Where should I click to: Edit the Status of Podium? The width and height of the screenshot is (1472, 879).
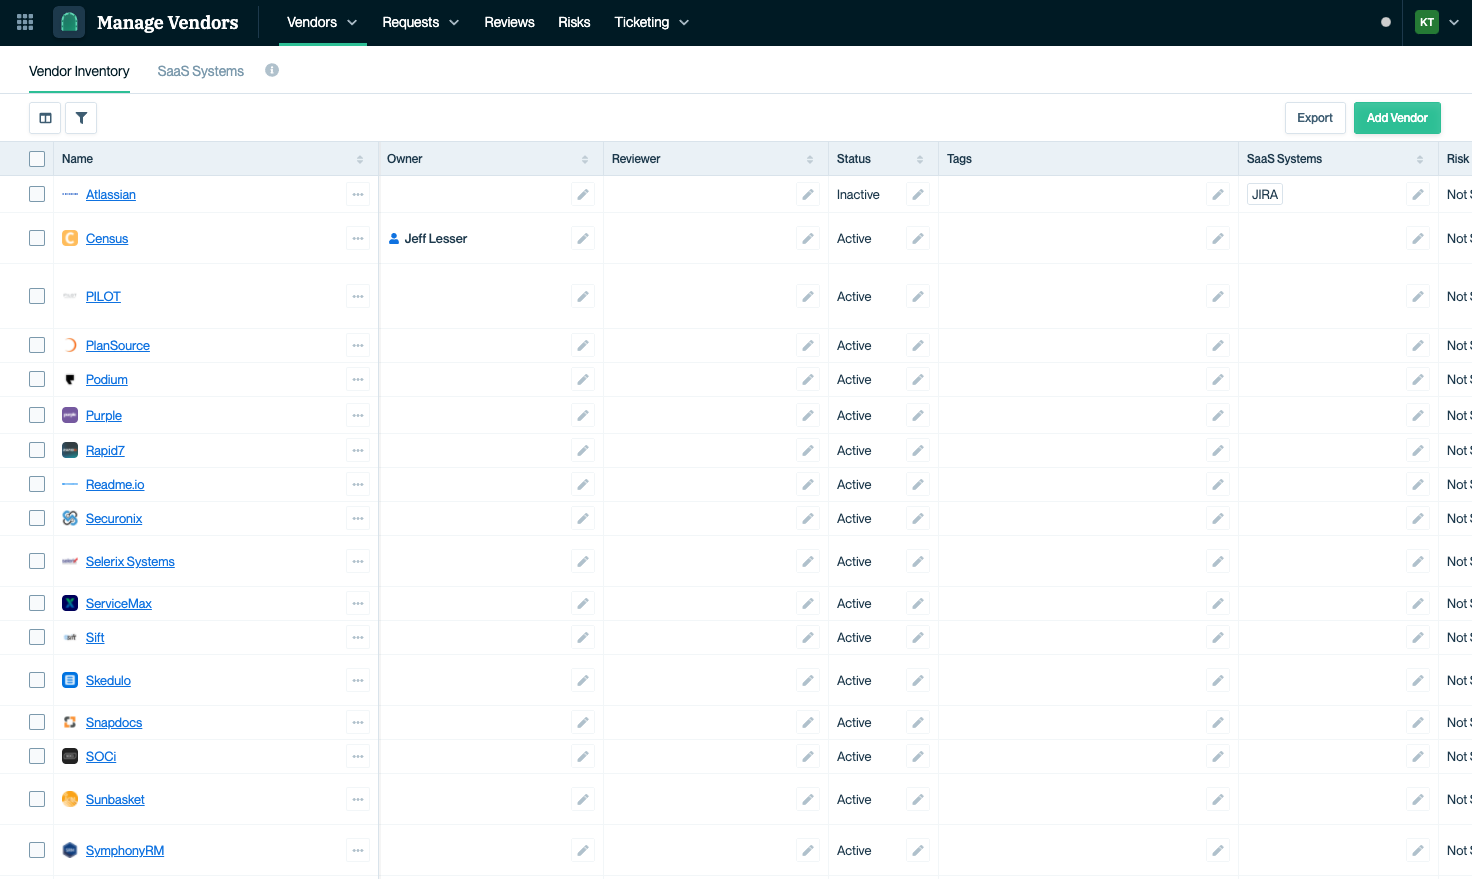click(x=918, y=379)
